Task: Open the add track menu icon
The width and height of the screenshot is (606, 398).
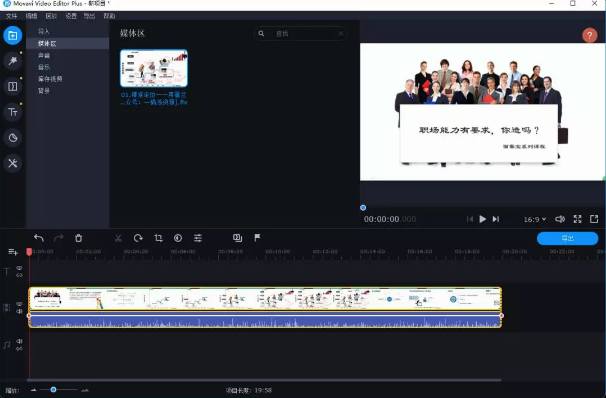Action: pyautogui.click(x=13, y=252)
